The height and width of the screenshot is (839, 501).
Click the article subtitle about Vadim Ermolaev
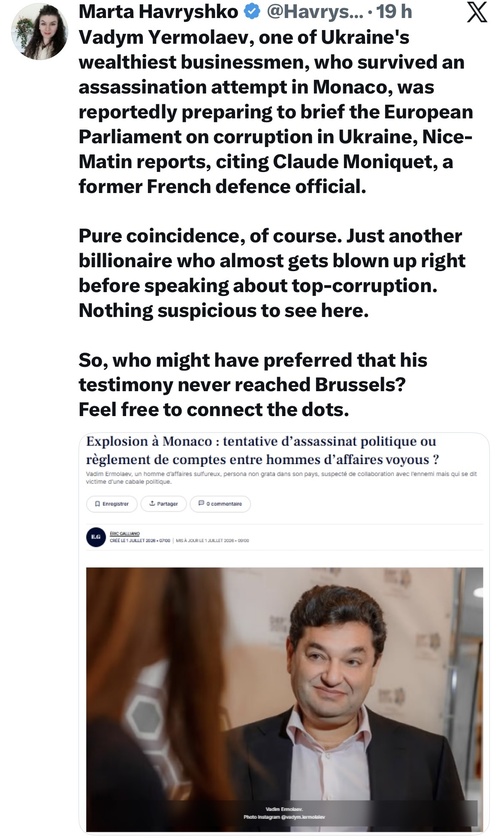[x=281, y=478]
